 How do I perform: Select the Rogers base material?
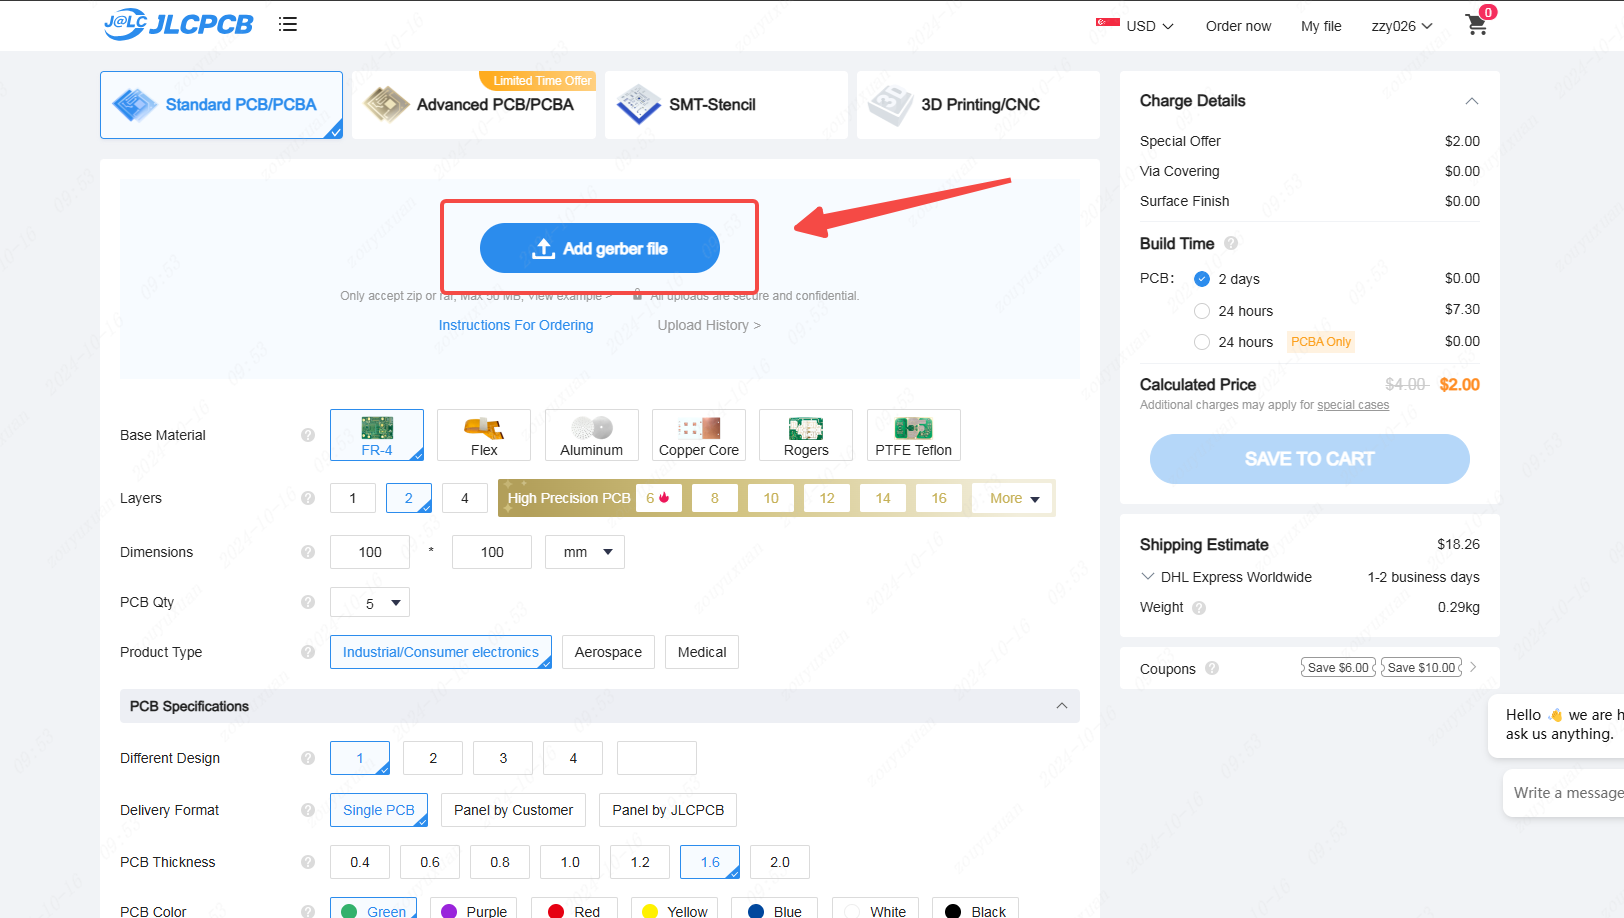point(806,435)
